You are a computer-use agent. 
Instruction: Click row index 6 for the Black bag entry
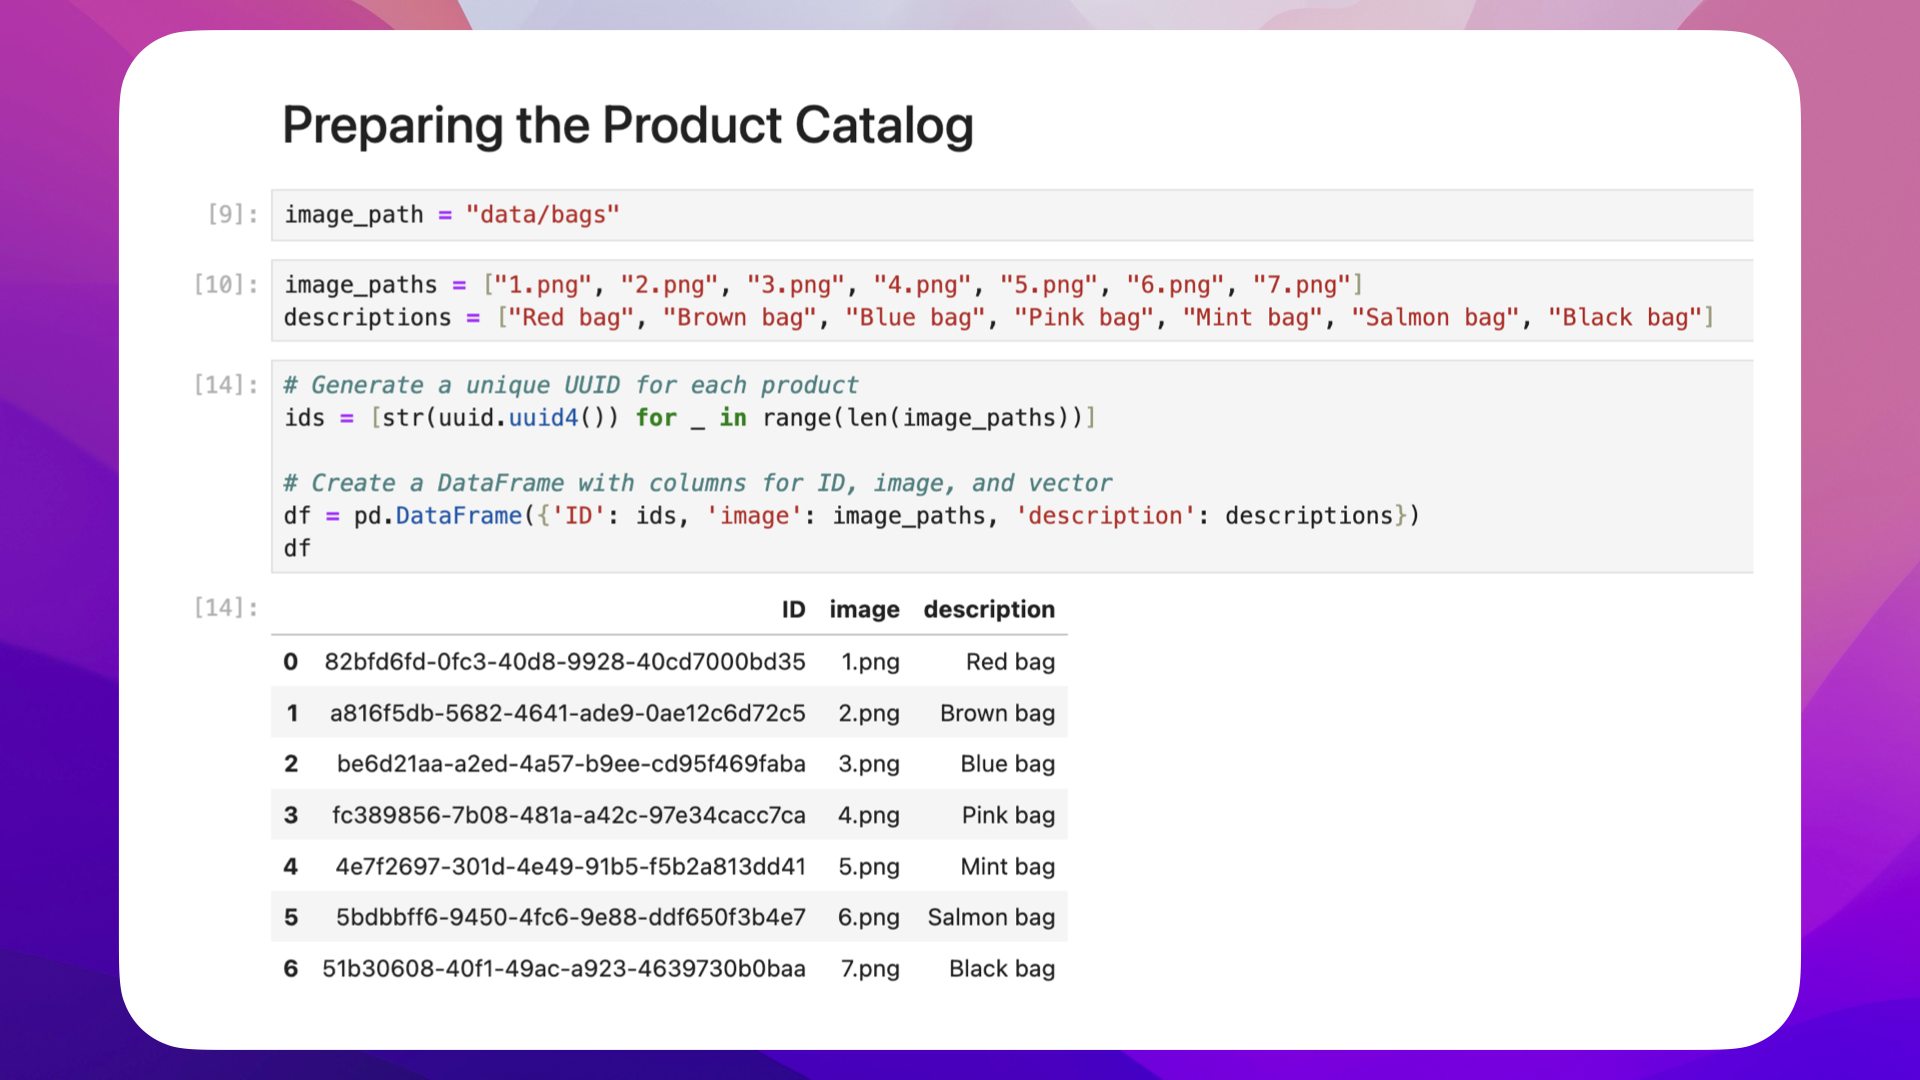pos(290,968)
